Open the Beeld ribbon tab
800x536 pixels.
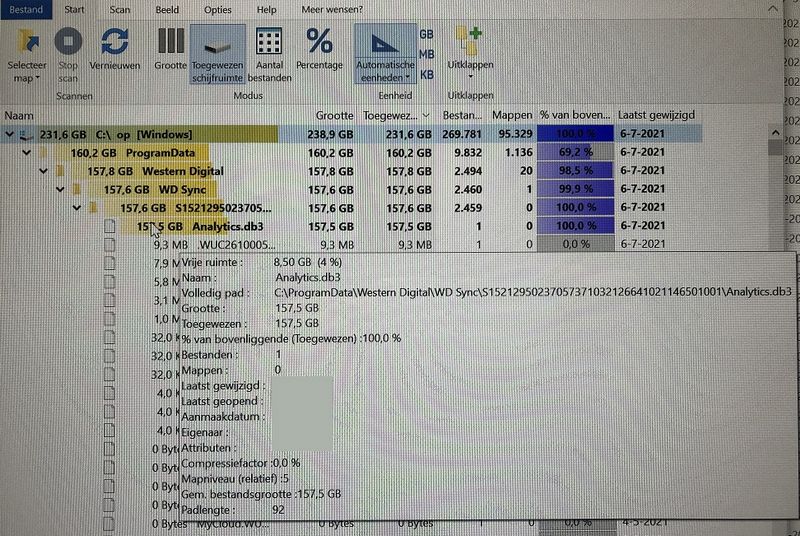click(167, 10)
